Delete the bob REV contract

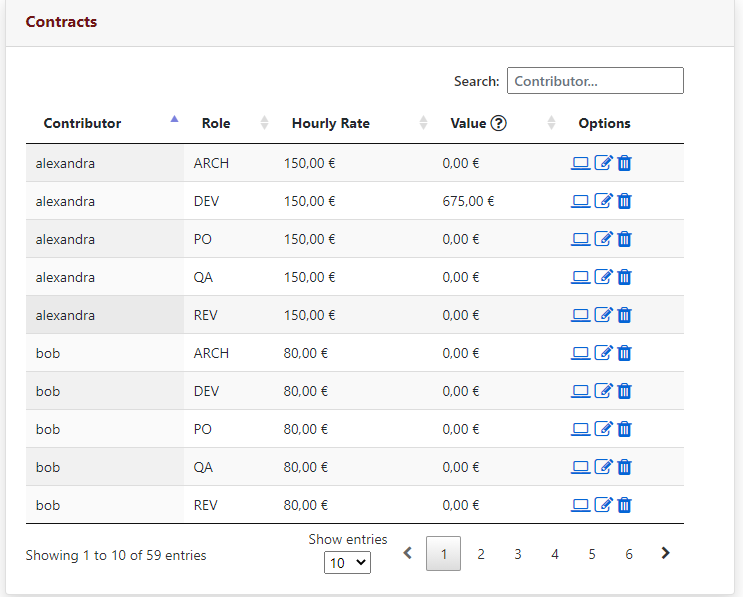625,505
